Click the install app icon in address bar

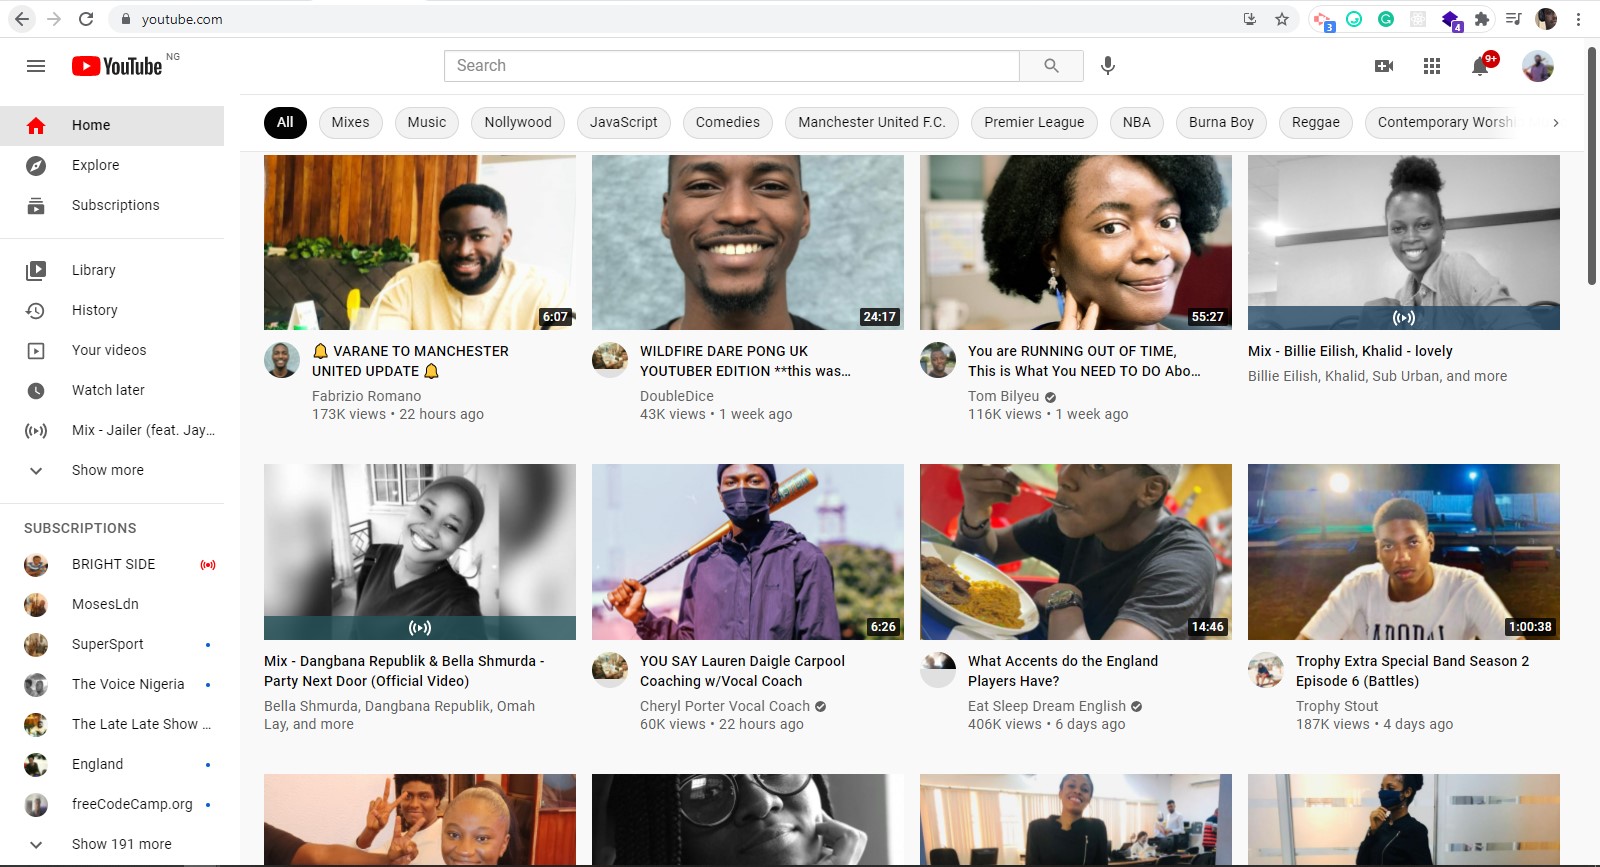[x=1250, y=19]
